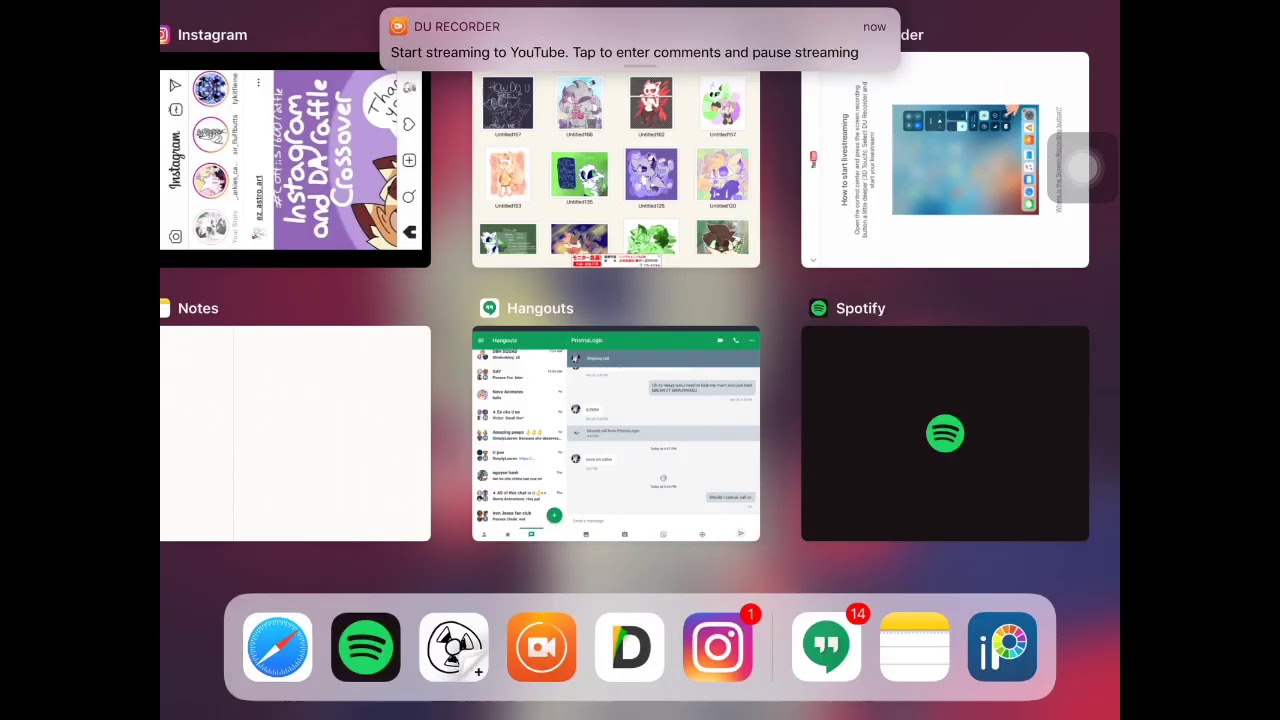The height and width of the screenshot is (720, 1280).
Task: Tap the Instagram heart activity icon
Action: 409,124
